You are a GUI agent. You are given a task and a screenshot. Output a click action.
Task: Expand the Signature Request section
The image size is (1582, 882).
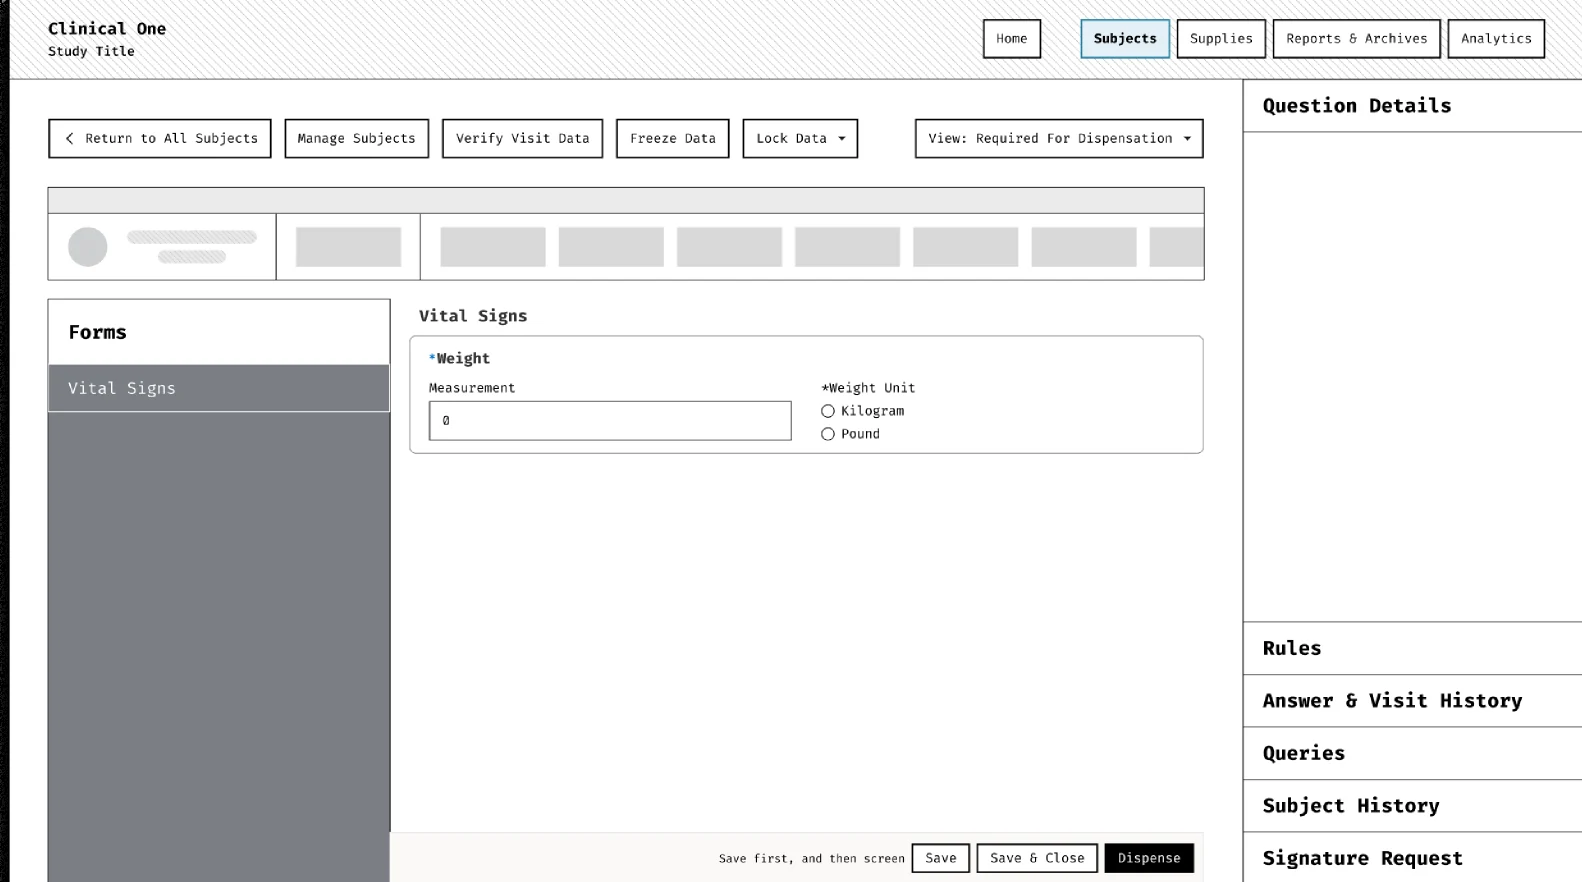click(1412, 858)
